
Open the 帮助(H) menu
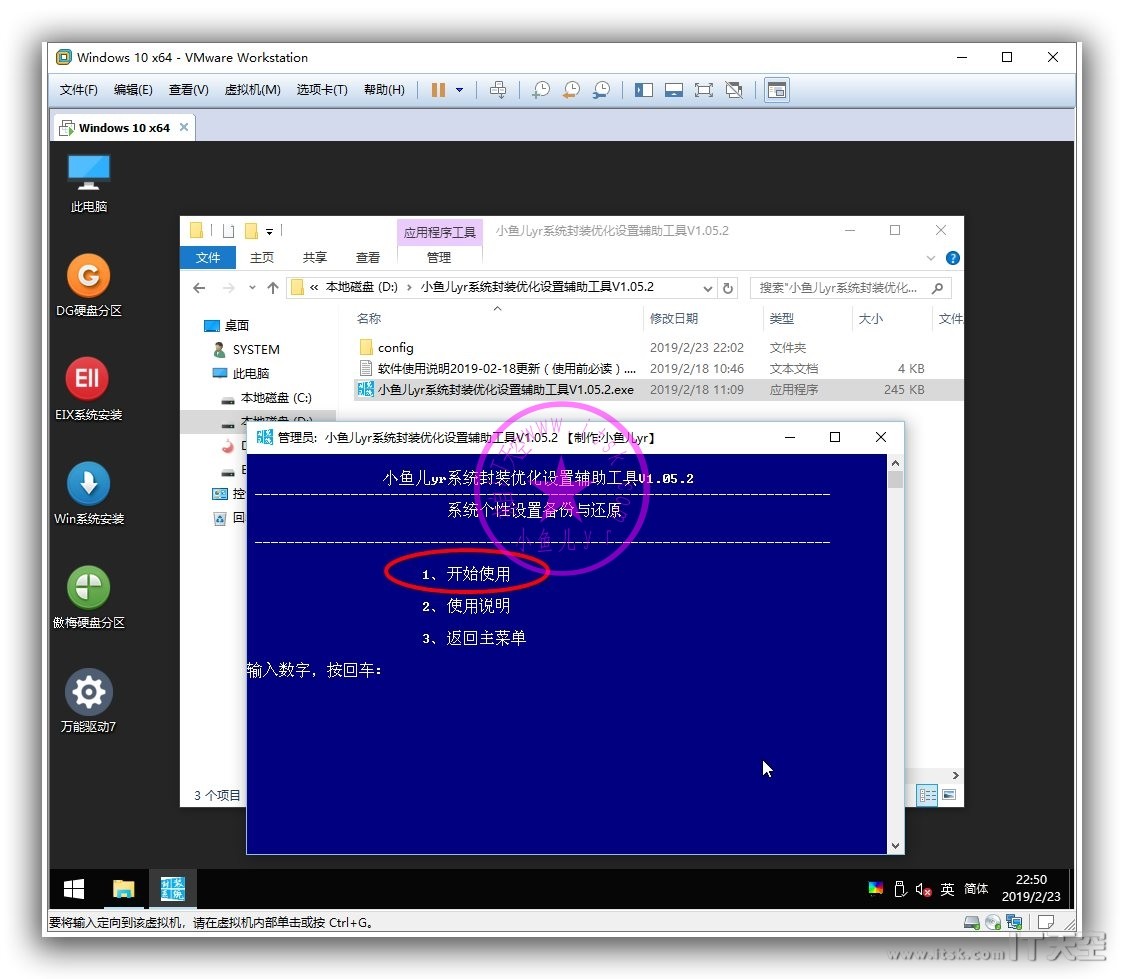tap(384, 90)
